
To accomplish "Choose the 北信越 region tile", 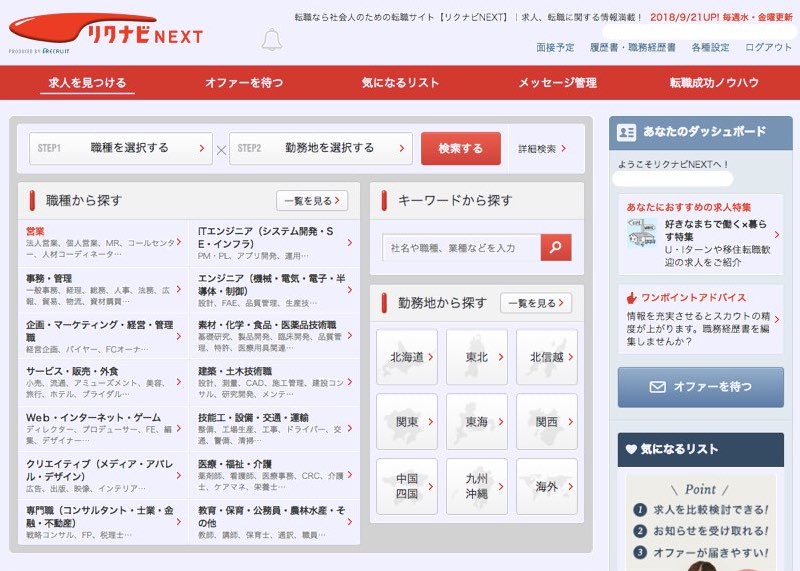I will pyautogui.click(x=547, y=357).
